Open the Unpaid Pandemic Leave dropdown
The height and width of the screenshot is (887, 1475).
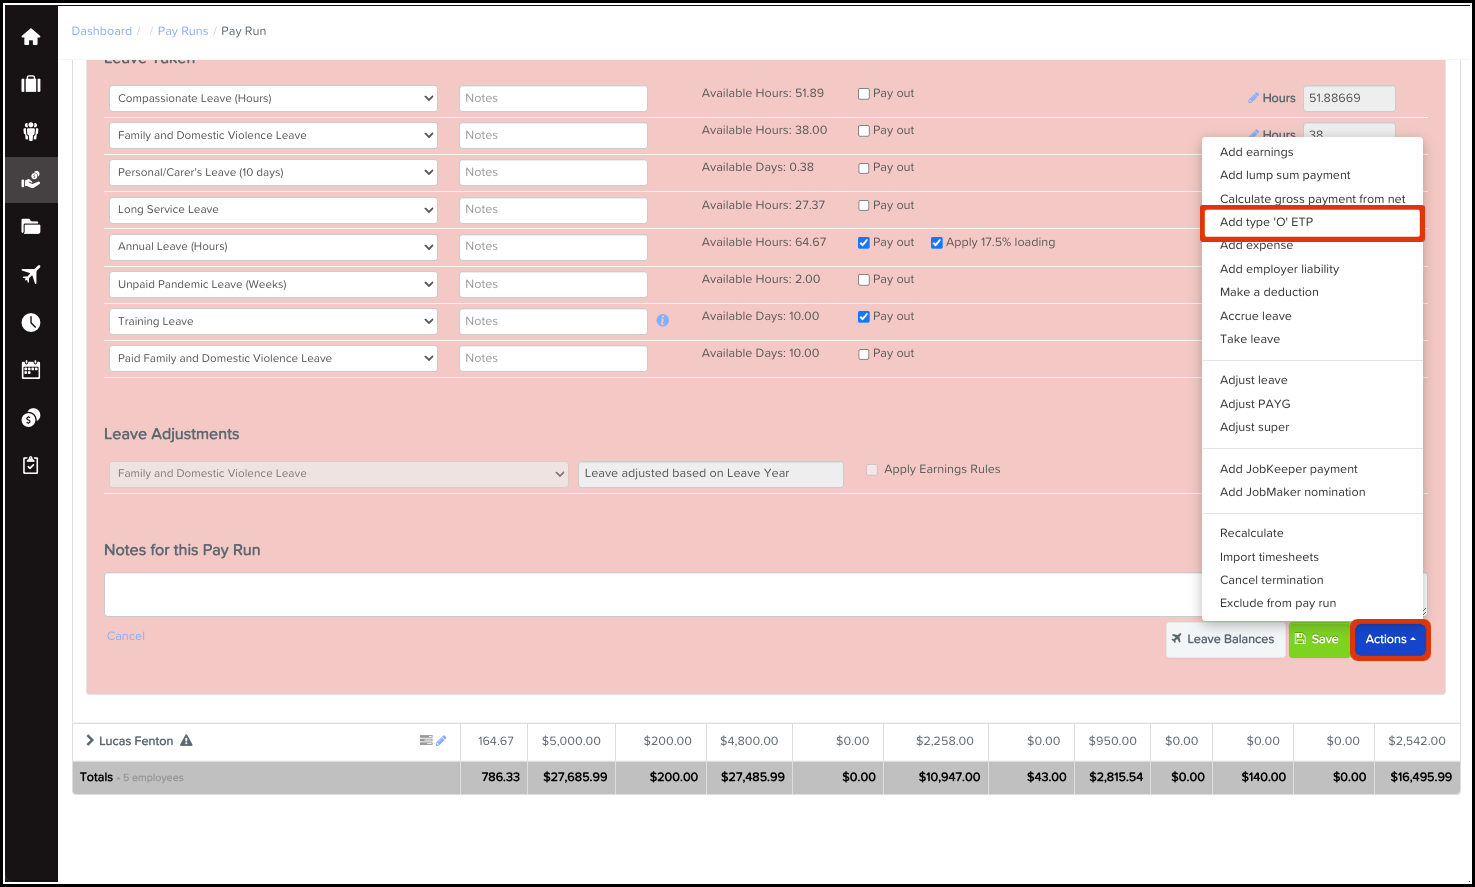tap(273, 284)
